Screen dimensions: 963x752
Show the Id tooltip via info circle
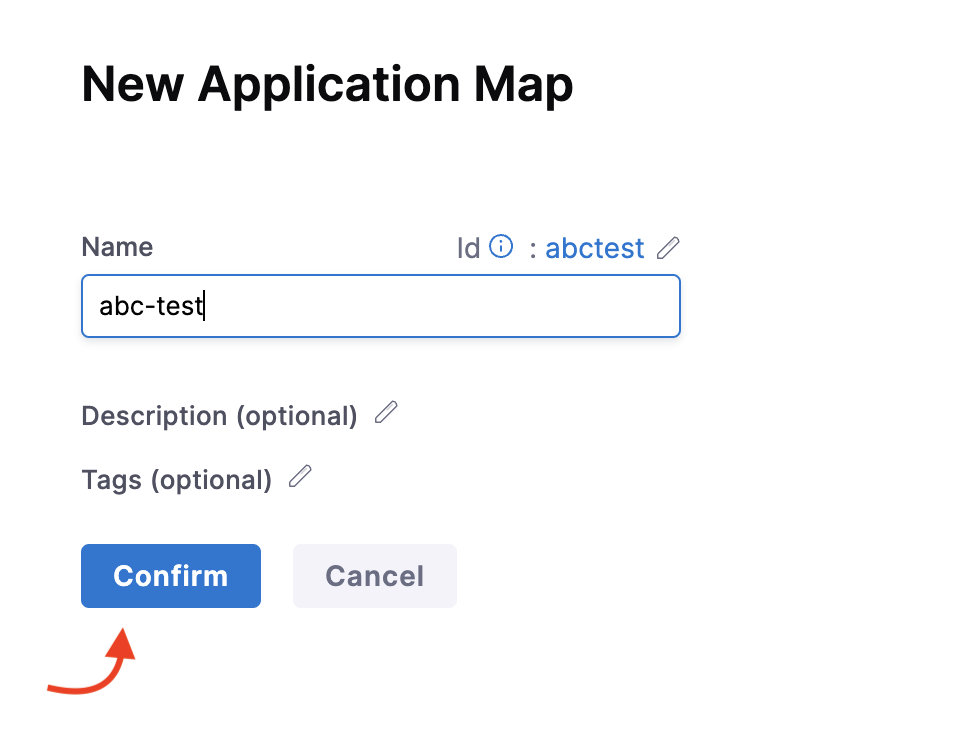coord(501,246)
